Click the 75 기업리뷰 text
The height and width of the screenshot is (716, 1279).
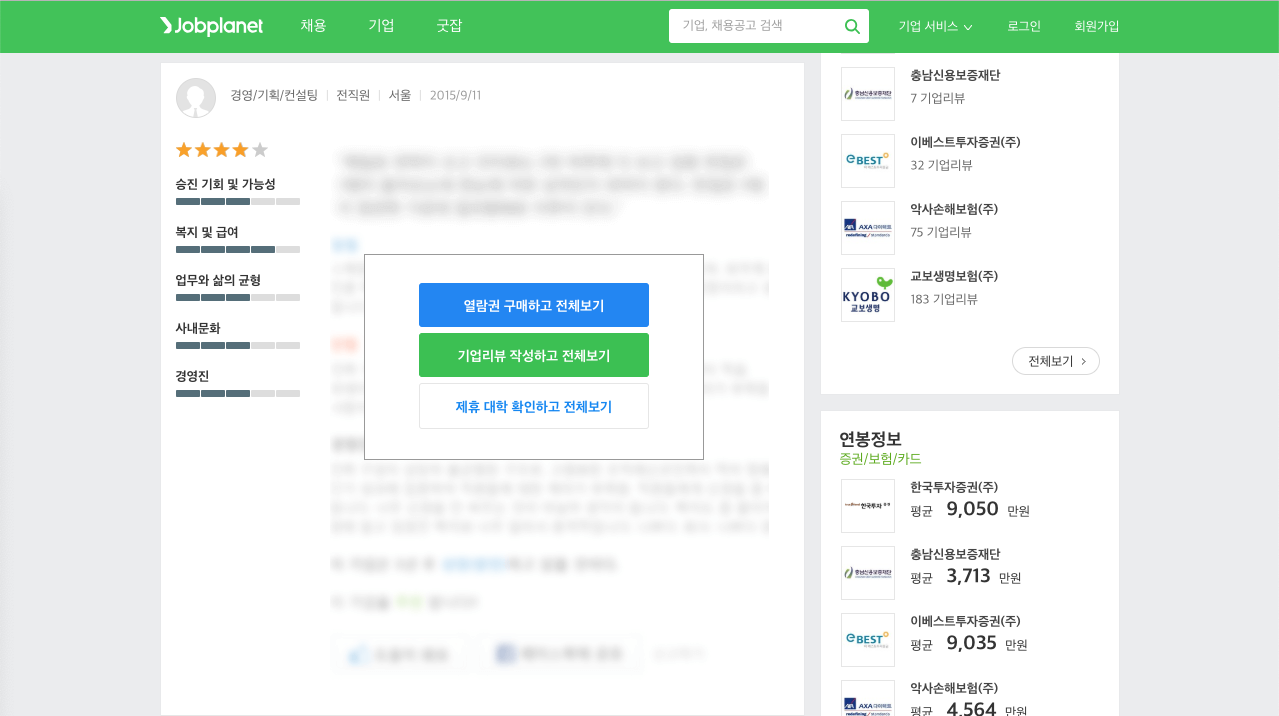[941, 232]
